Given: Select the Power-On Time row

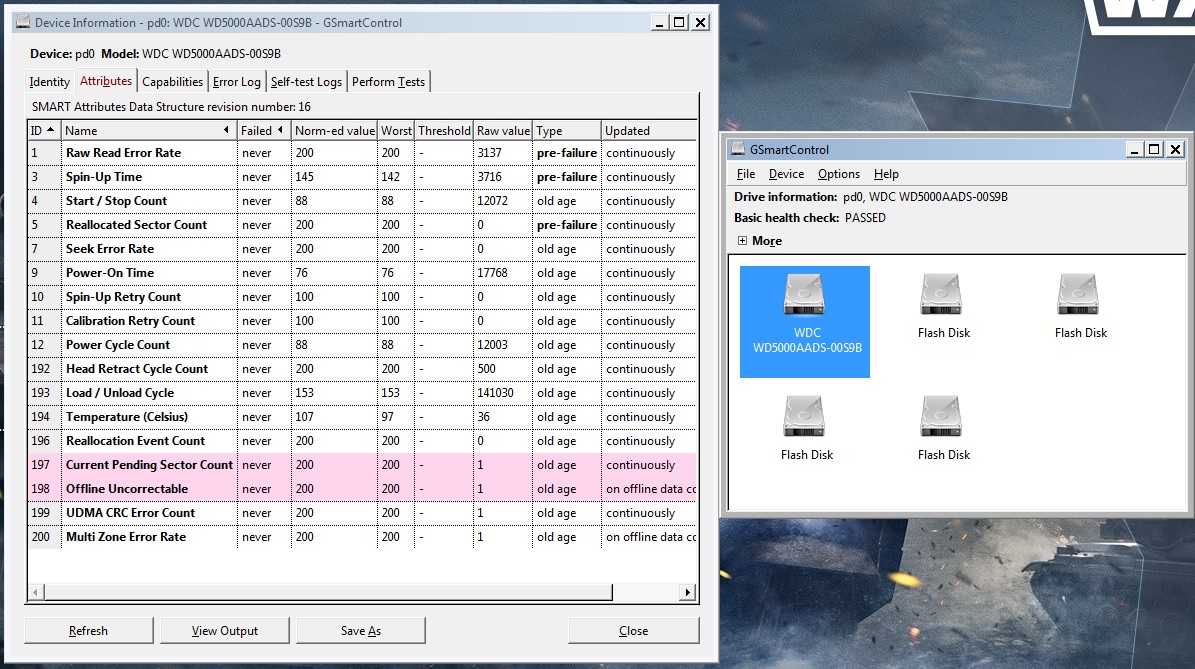Looking at the screenshot, I should point(362,273).
